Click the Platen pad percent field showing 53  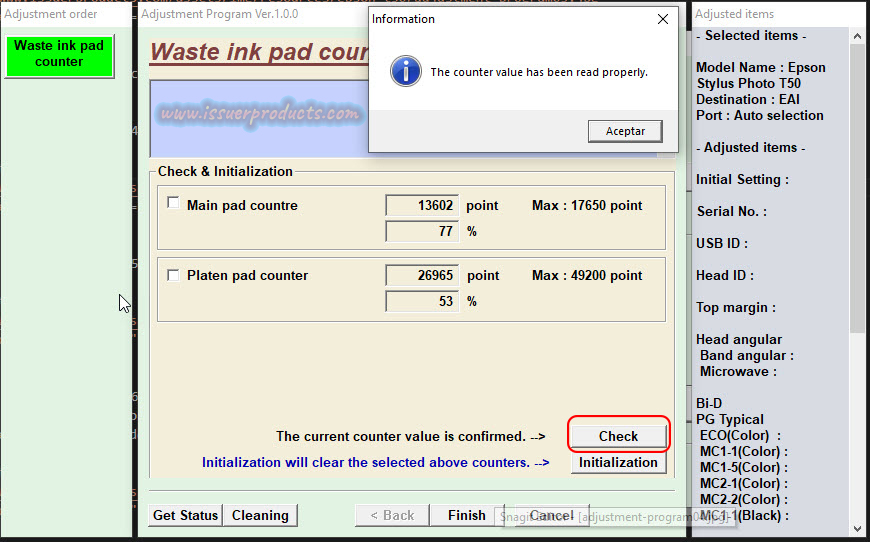422,301
